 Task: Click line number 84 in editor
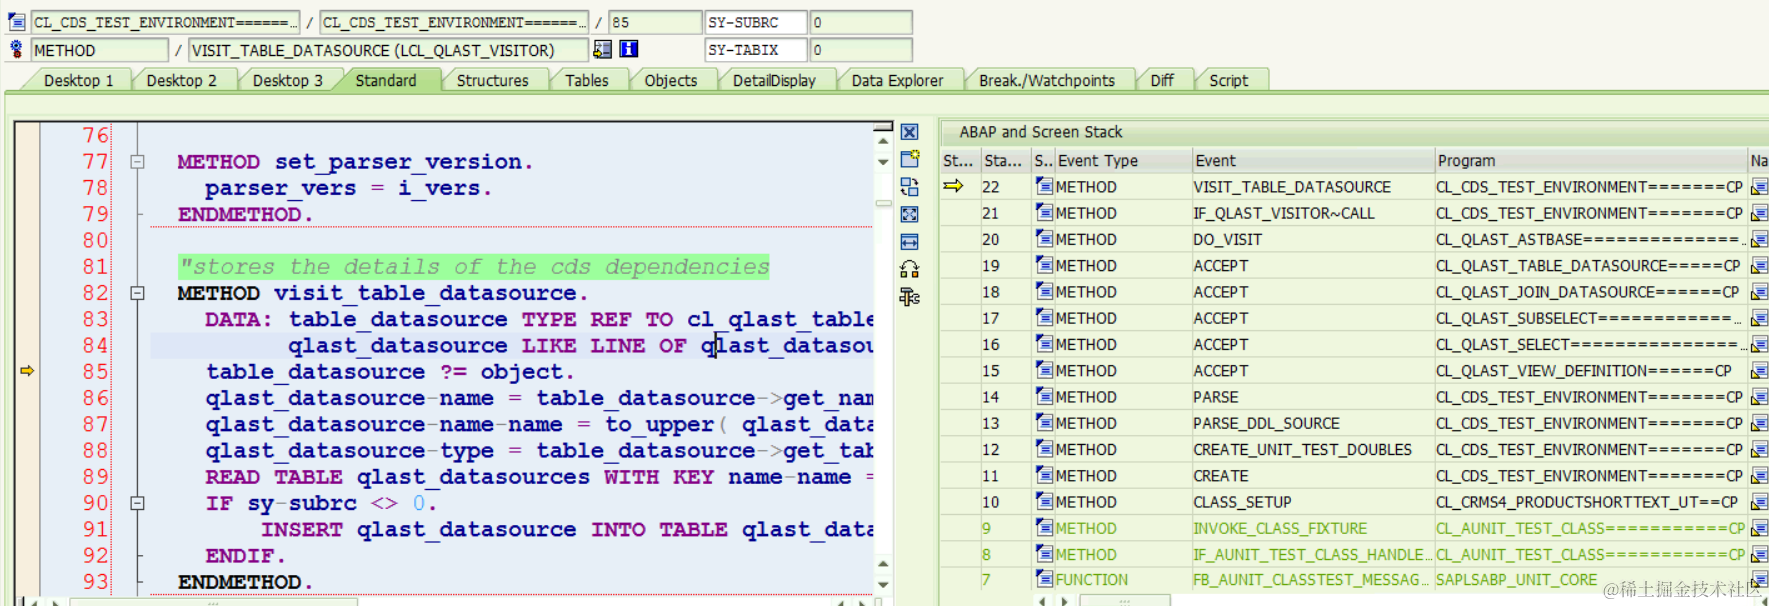(x=95, y=345)
